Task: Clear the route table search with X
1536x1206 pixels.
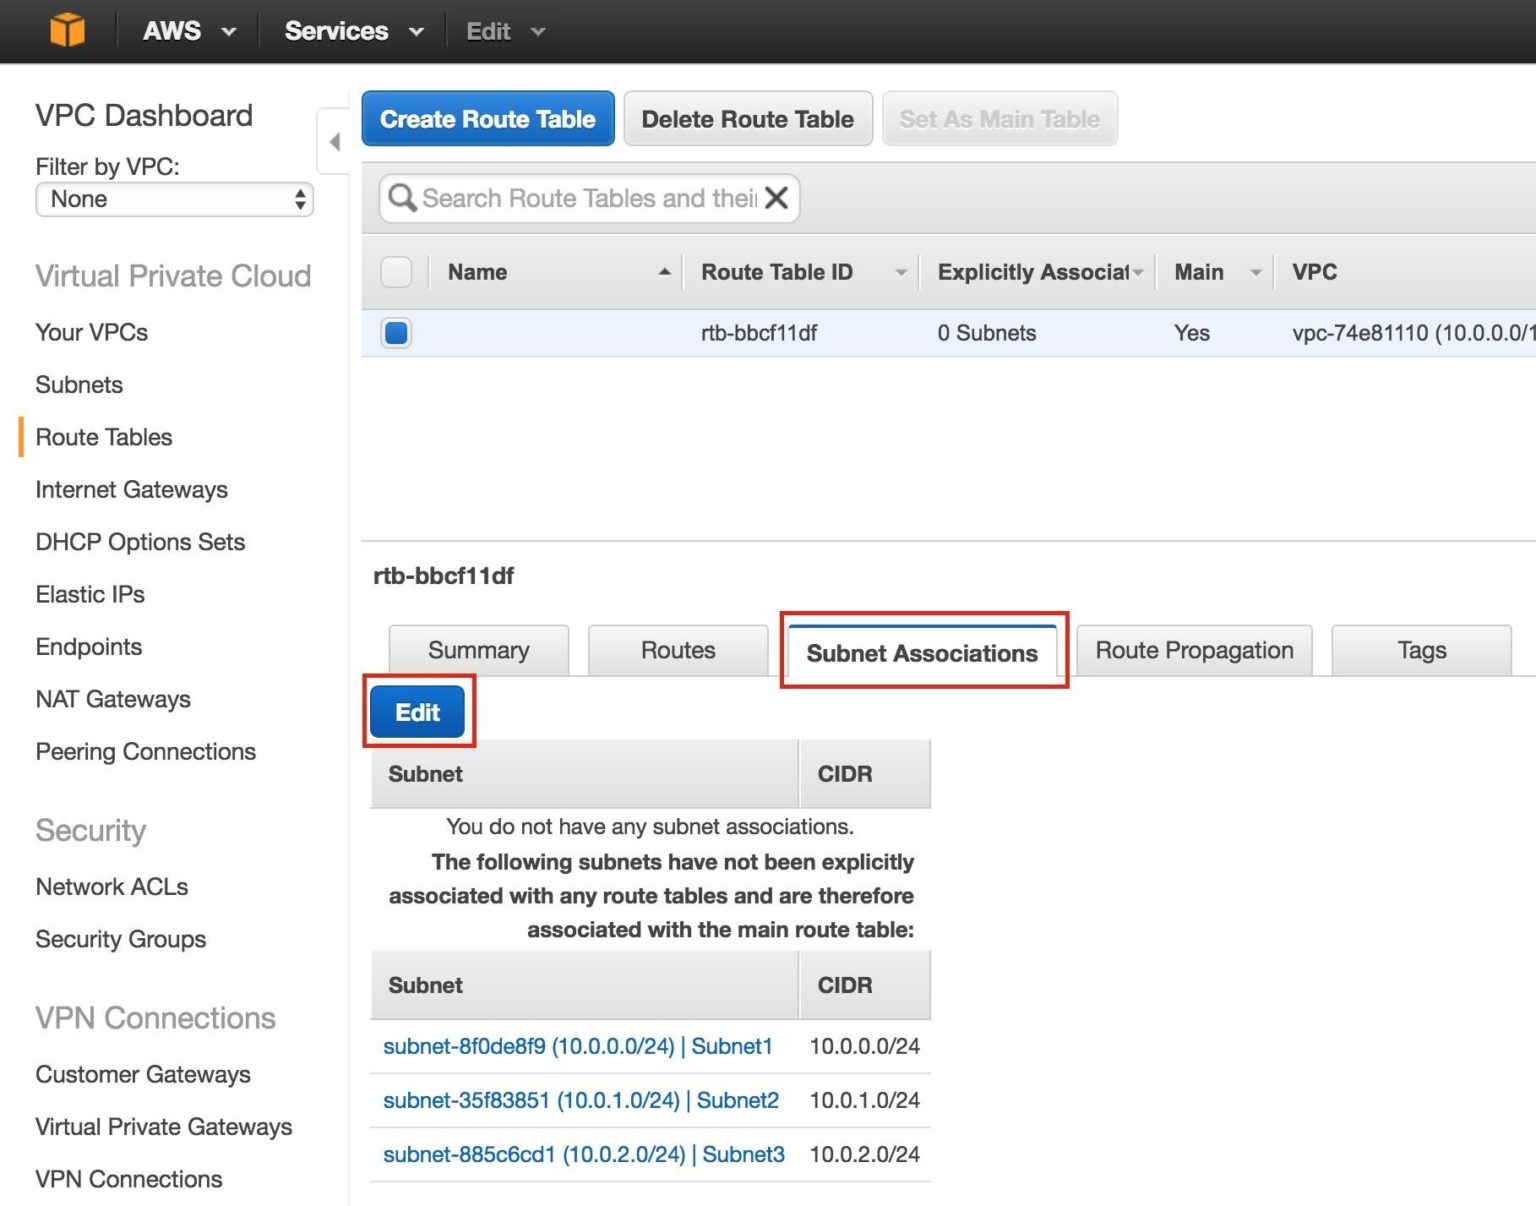Action: [x=776, y=198]
